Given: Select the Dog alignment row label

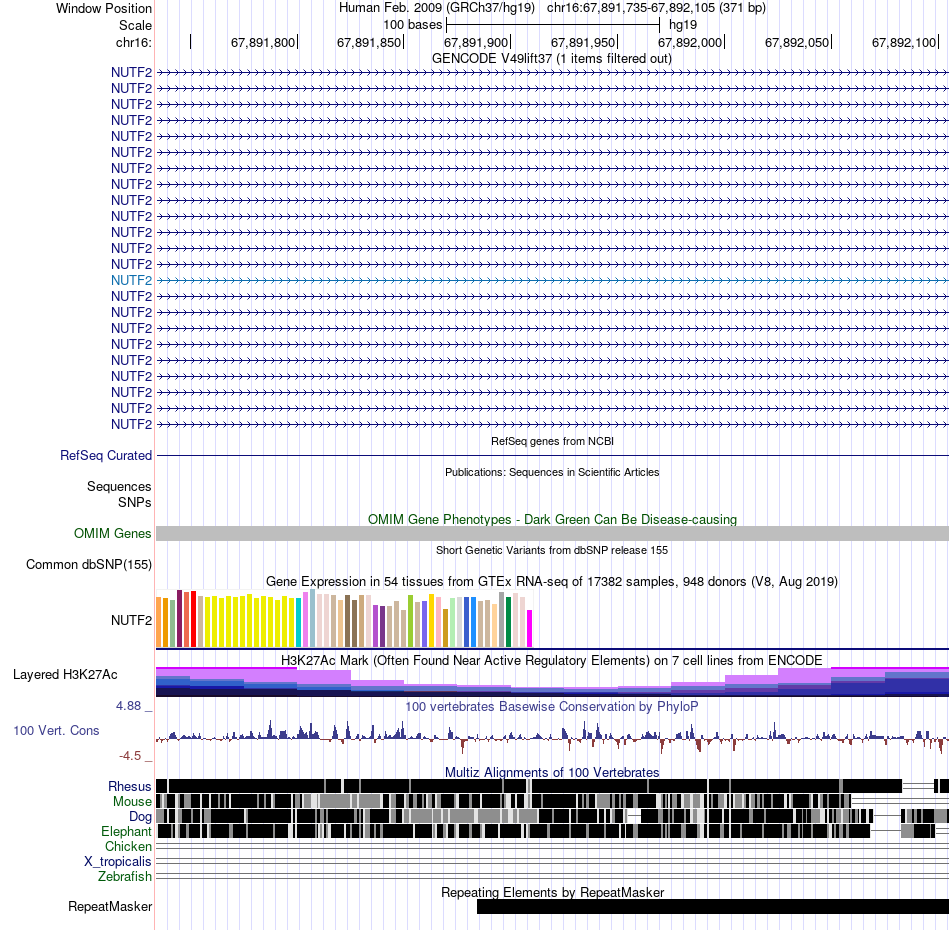Looking at the screenshot, I should [x=140, y=817].
